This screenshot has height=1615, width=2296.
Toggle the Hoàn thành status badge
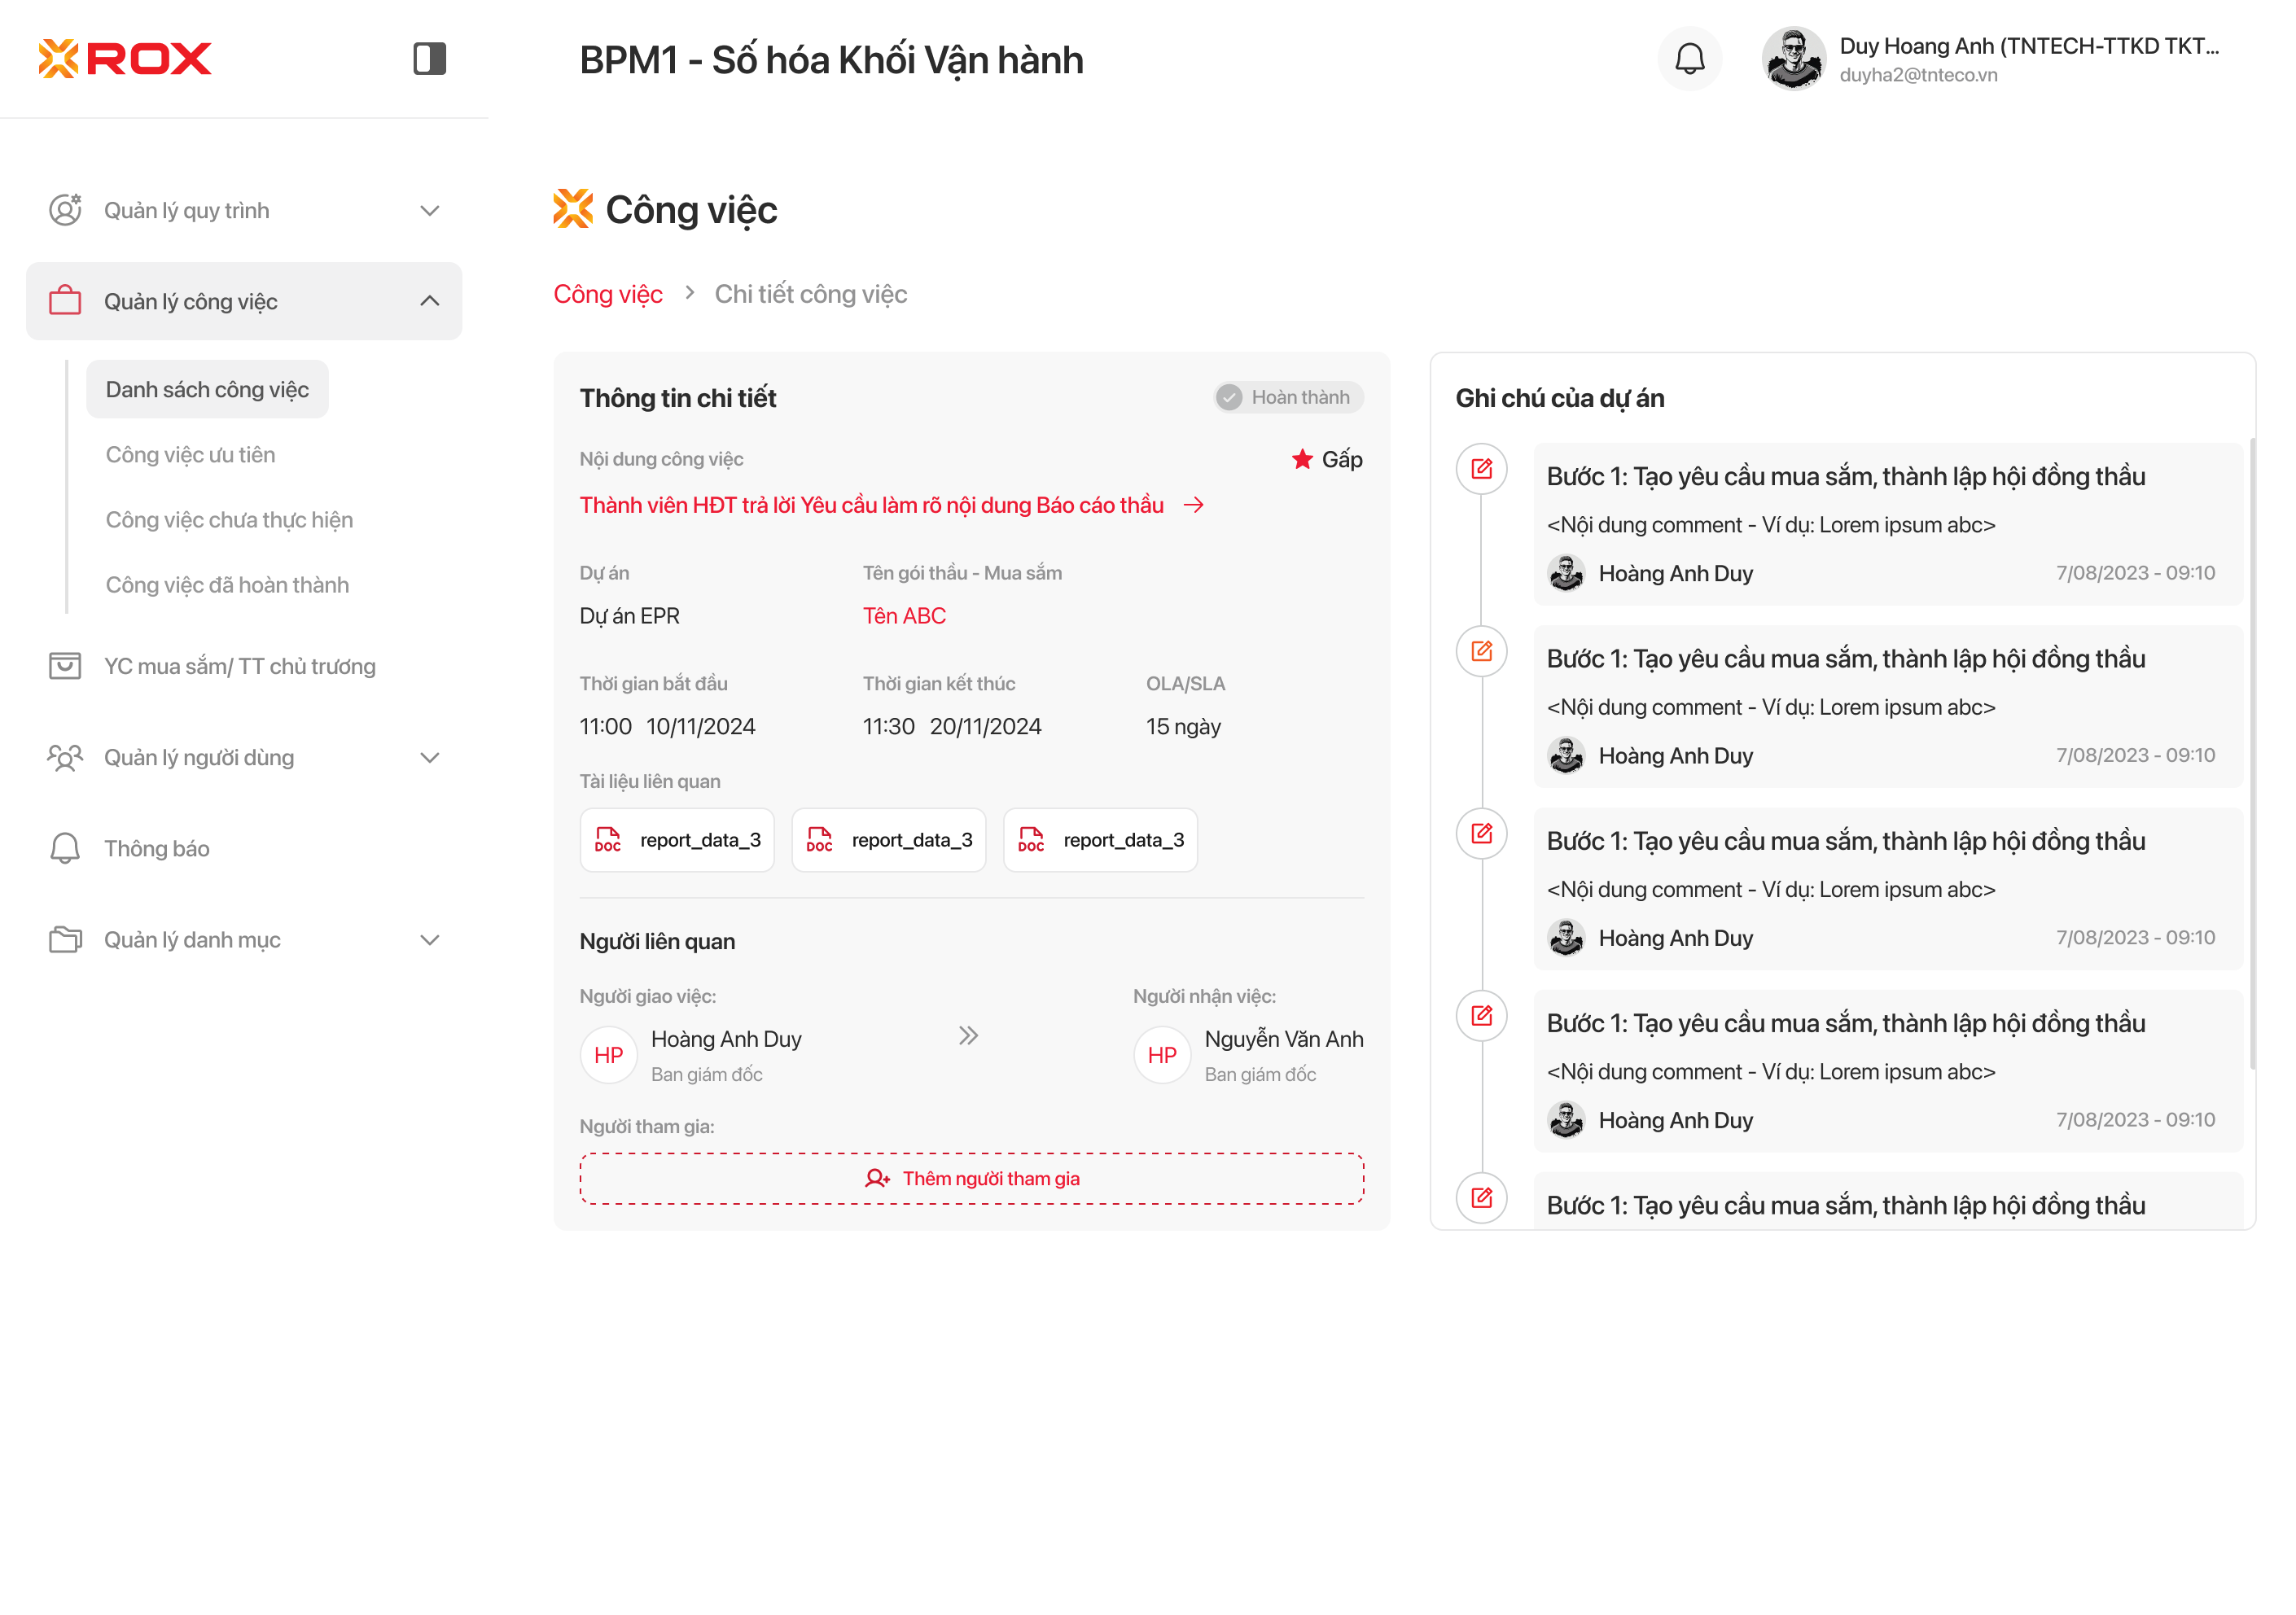point(1288,397)
